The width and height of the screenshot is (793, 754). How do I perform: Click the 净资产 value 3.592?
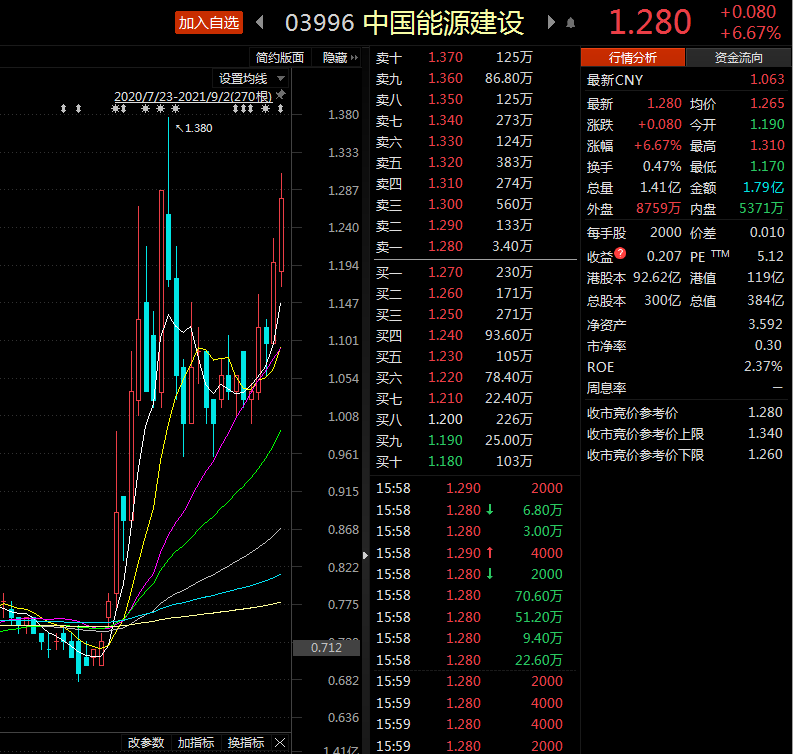coord(765,324)
